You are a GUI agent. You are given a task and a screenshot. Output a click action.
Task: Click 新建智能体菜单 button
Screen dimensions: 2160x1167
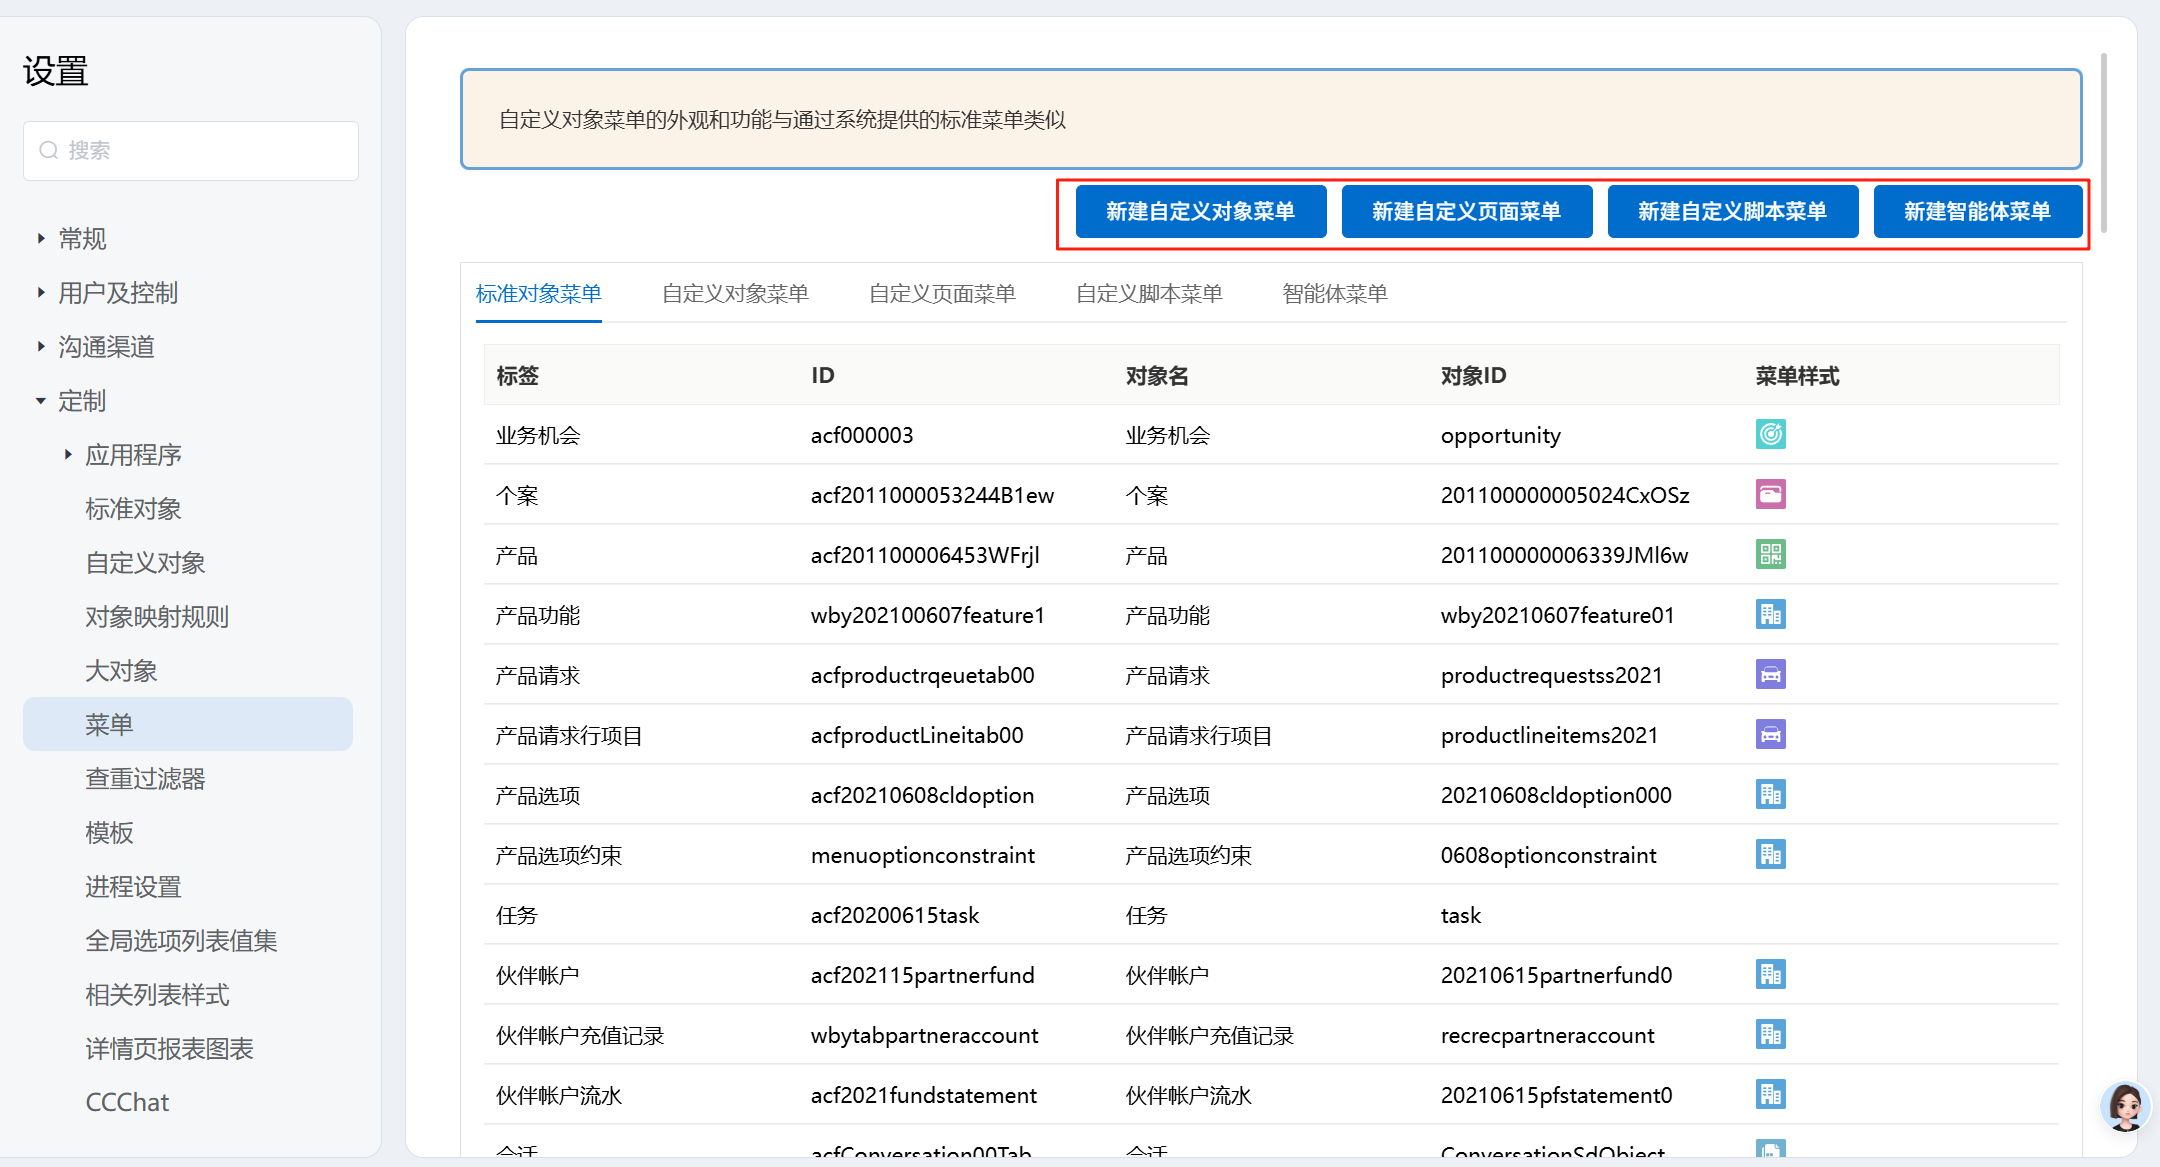1976,211
